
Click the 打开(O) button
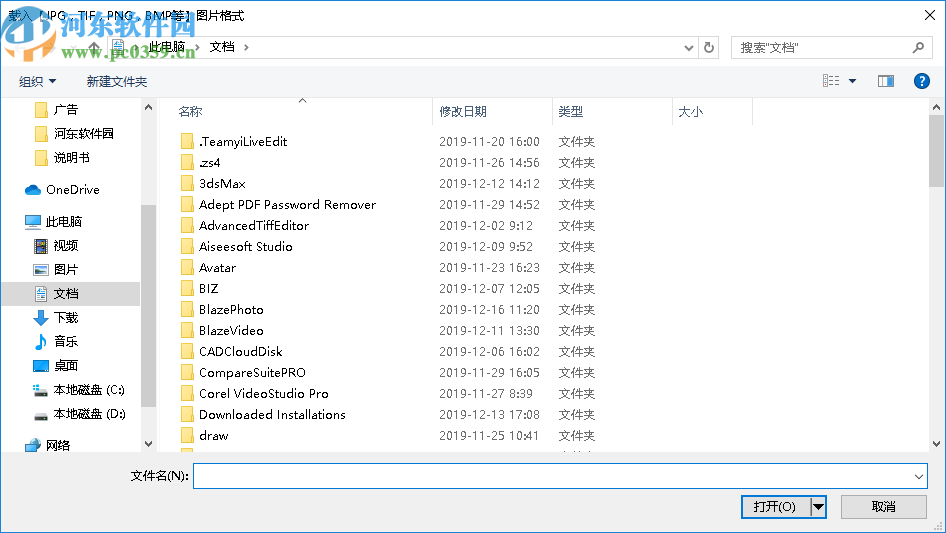tap(775, 507)
